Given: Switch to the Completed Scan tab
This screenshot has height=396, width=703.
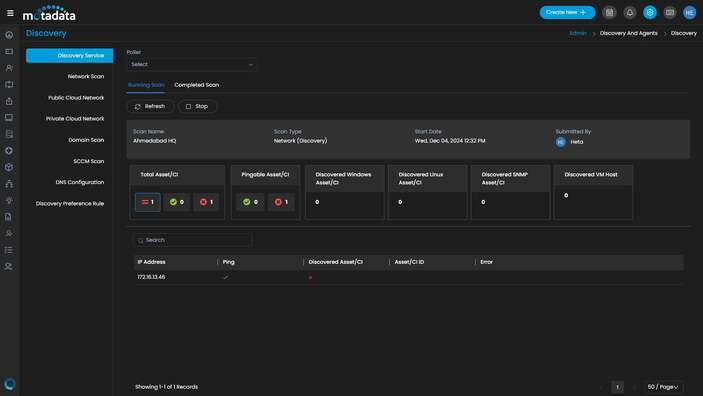Looking at the screenshot, I should [196, 85].
